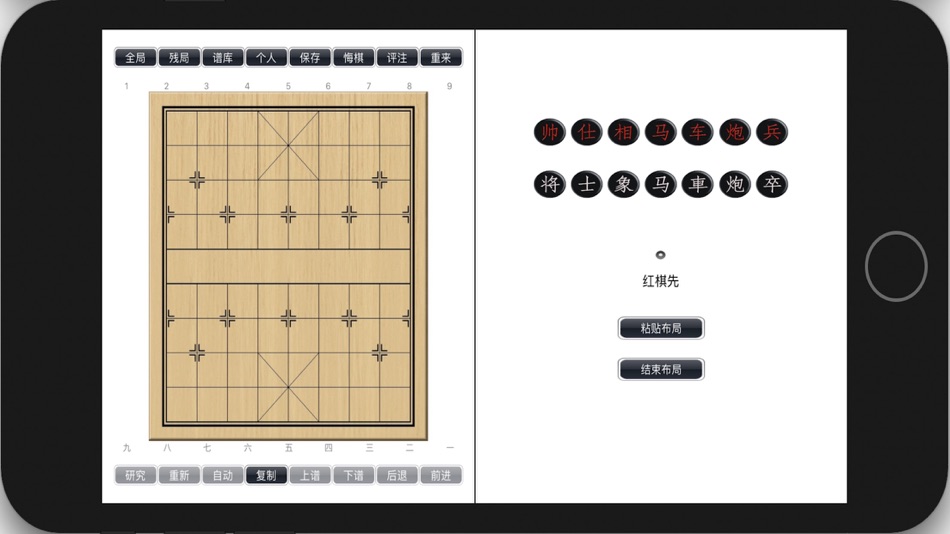
Task: Pick the red 仕 advisor piece
Action: pos(586,132)
